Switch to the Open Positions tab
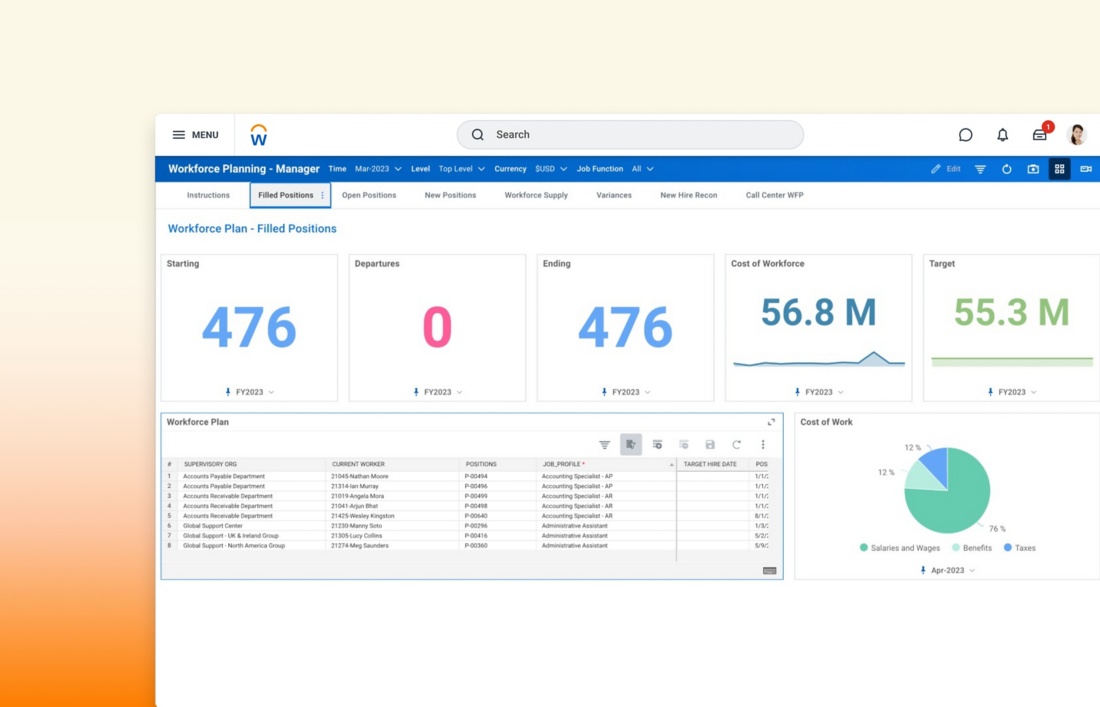This screenshot has height=707, width=1100. pos(369,195)
